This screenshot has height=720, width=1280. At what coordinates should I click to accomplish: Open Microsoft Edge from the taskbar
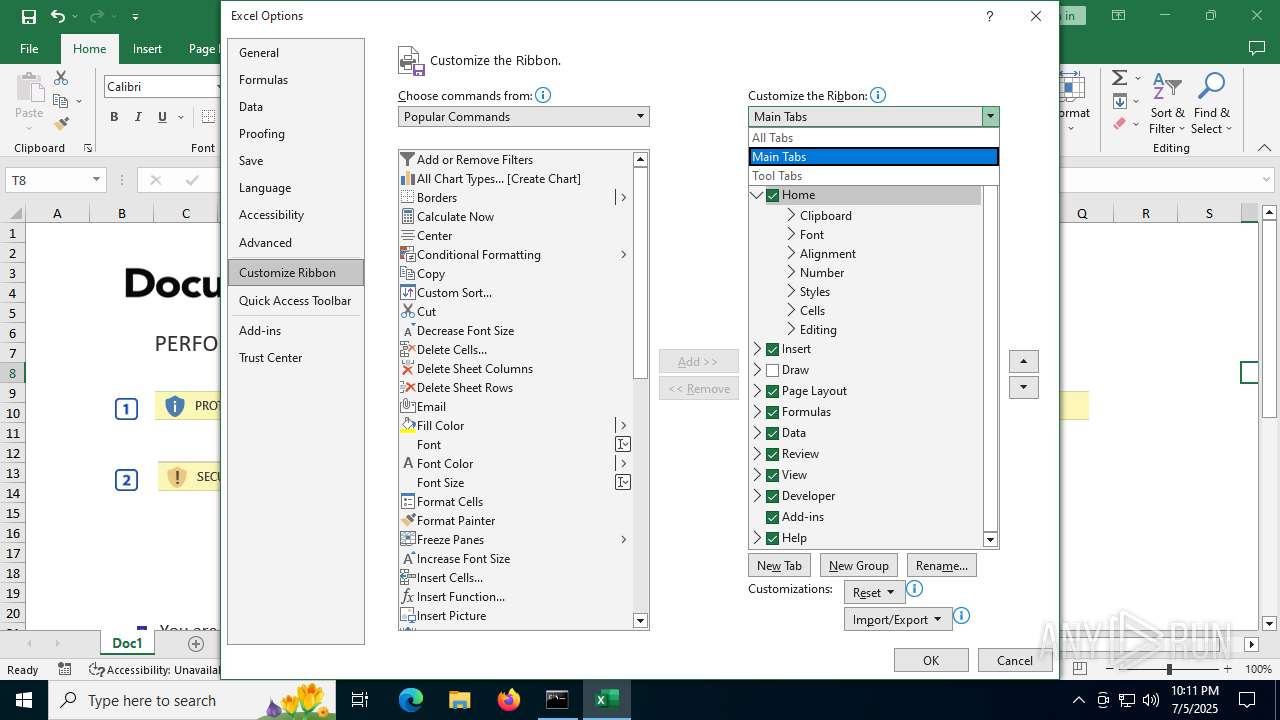pyautogui.click(x=411, y=700)
